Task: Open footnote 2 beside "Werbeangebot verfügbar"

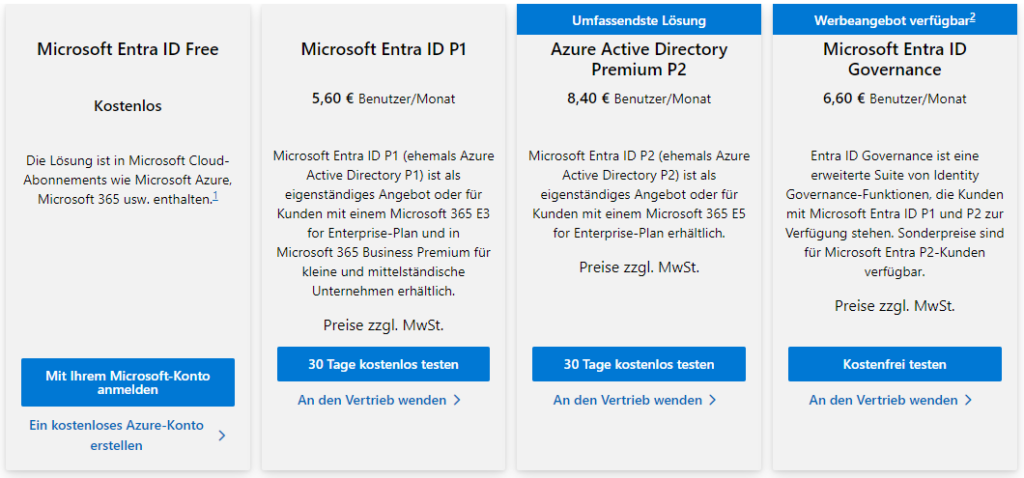Action: (973, 17)
